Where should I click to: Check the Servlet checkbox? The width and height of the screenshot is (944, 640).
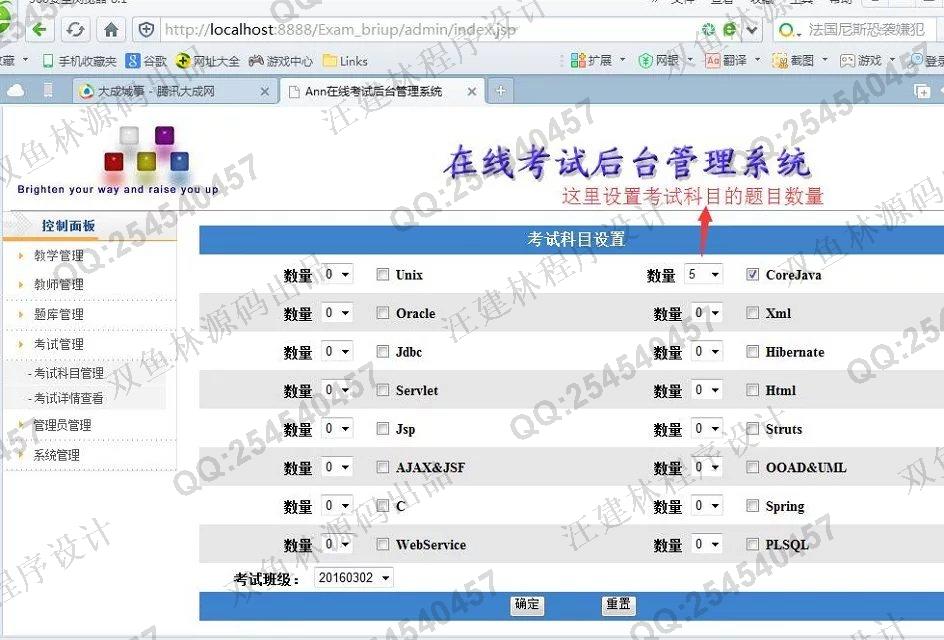(382, 390)
